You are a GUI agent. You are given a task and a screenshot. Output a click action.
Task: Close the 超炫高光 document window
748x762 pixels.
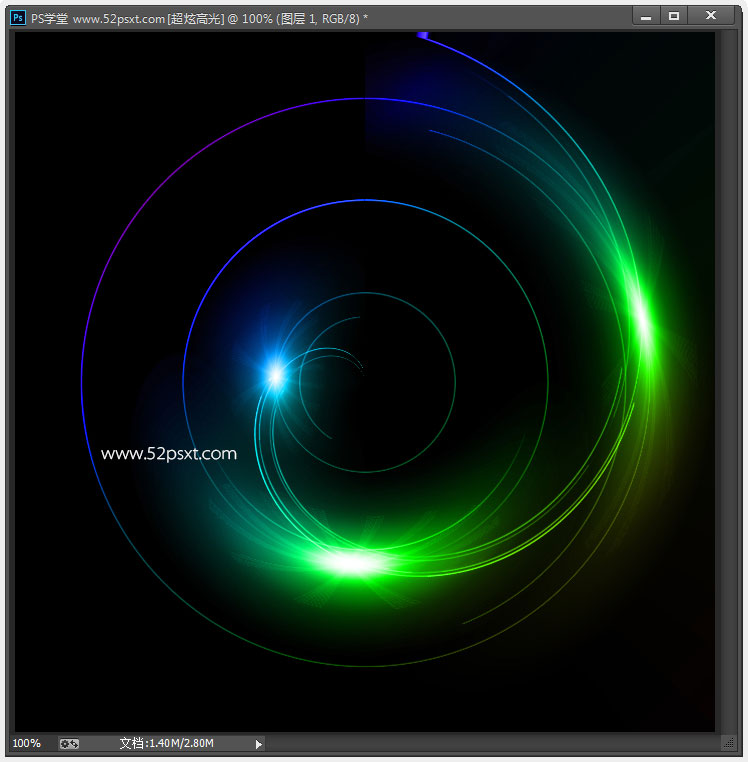[x=711, y=16]
